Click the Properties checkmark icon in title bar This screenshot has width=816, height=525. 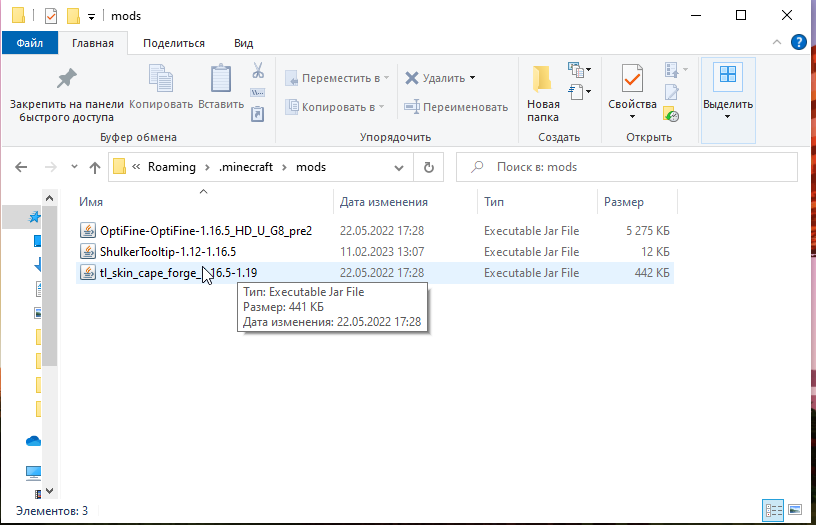coord(50,16)
